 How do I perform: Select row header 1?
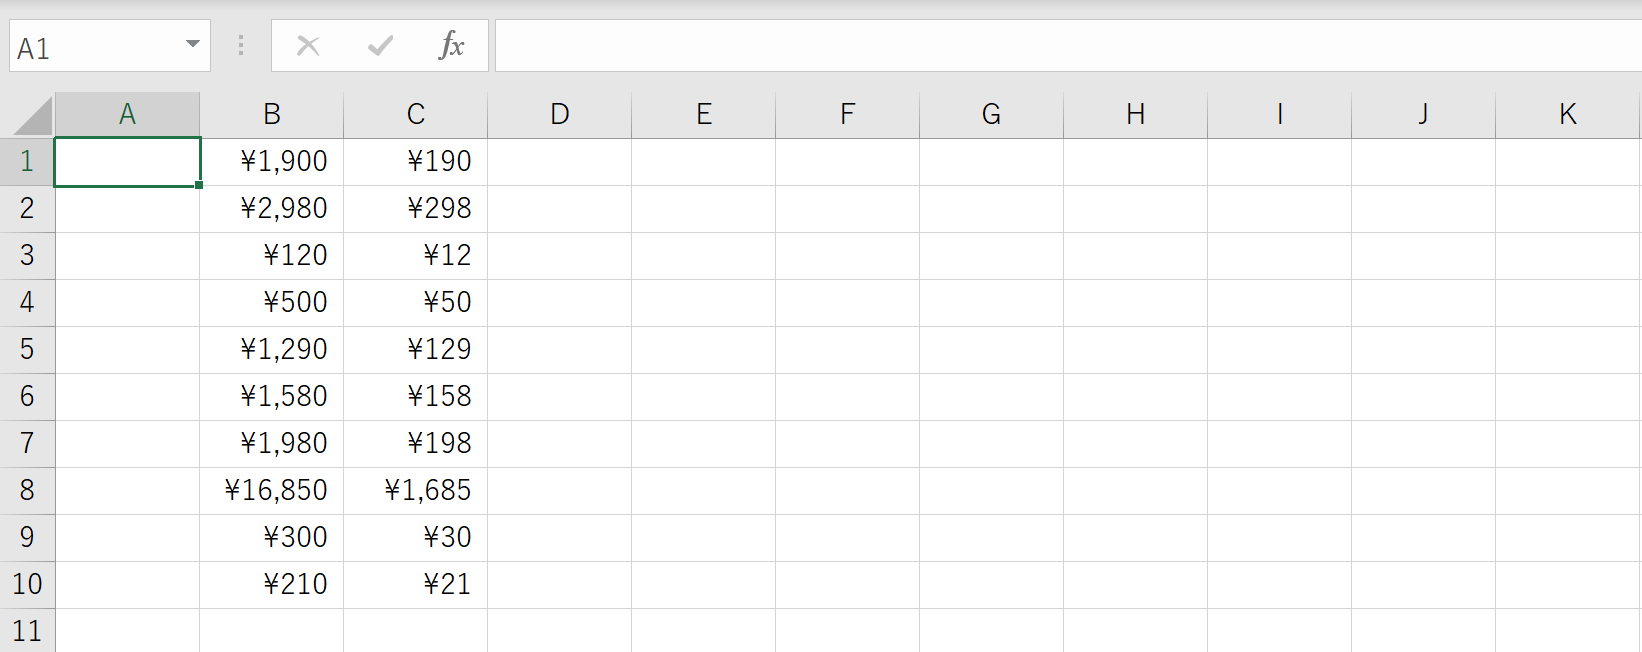pyautogui.click(x=27, y=161)
